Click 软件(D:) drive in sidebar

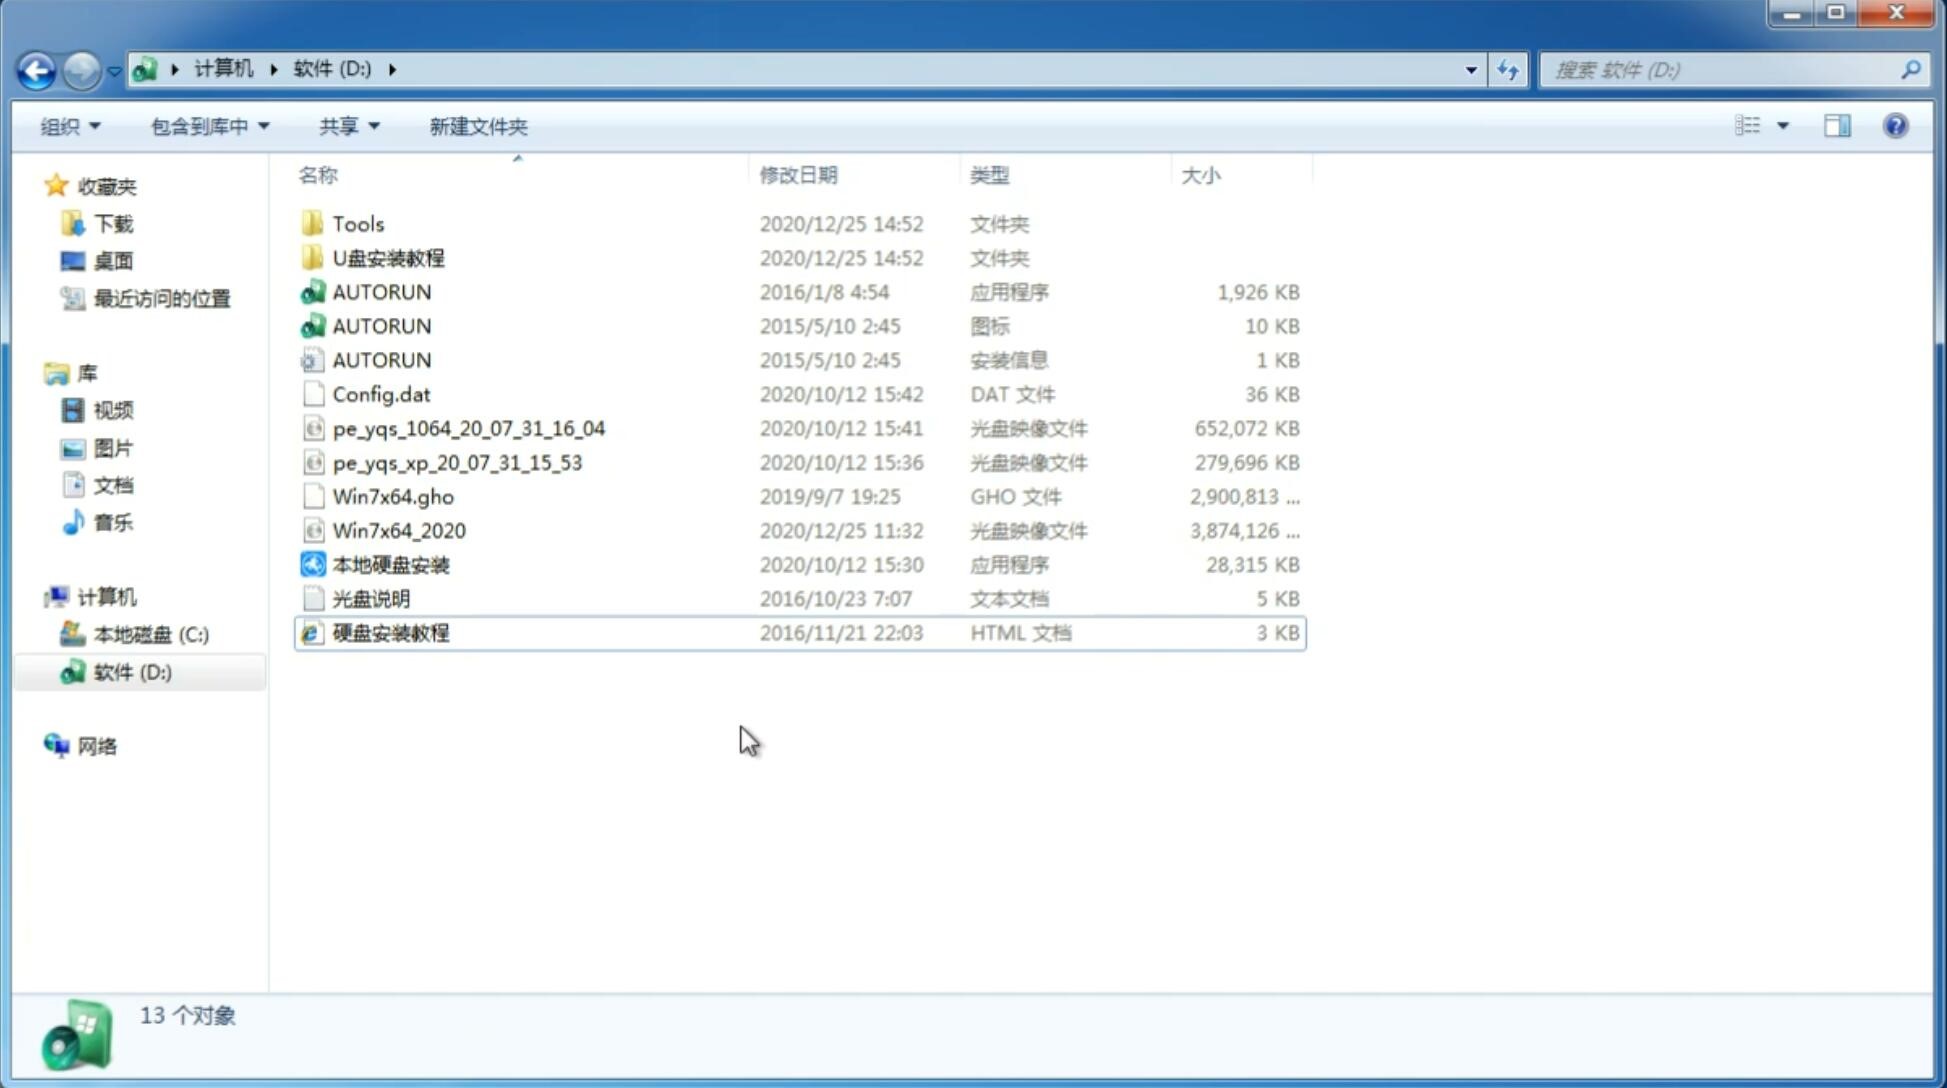click(131, 671)
